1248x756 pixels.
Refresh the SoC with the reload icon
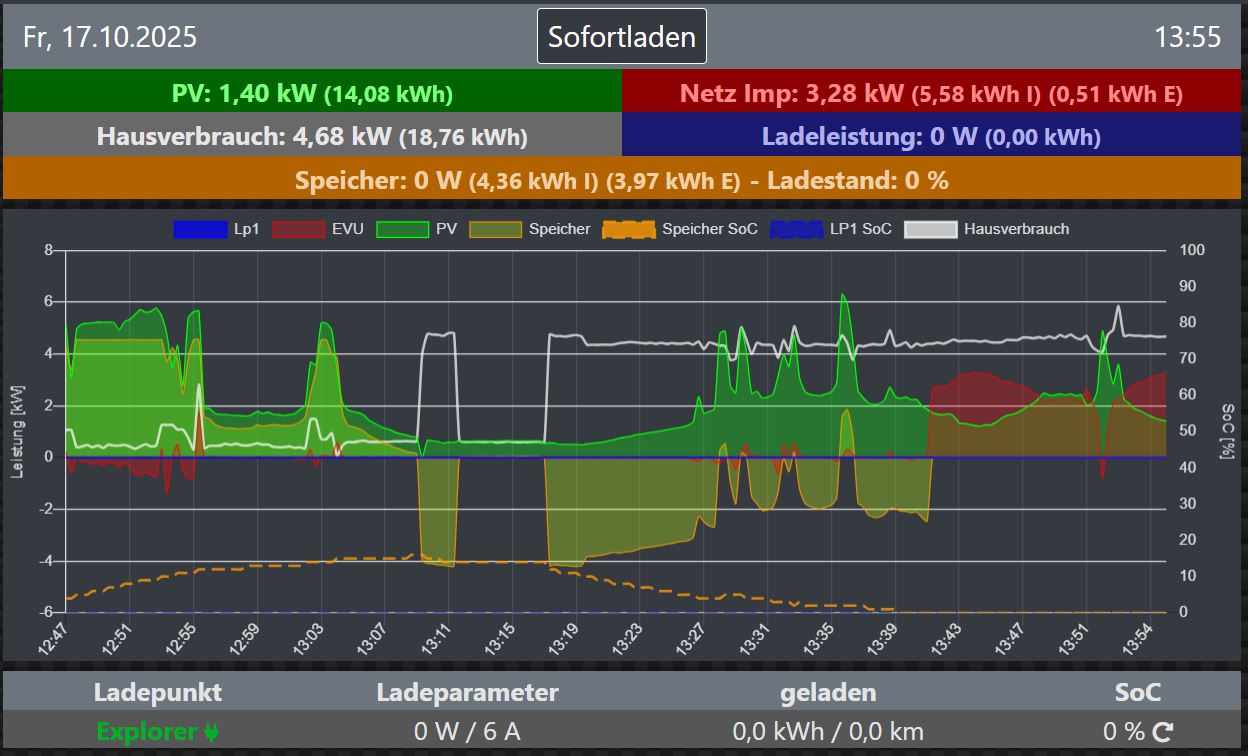(x=1162, y=732)
